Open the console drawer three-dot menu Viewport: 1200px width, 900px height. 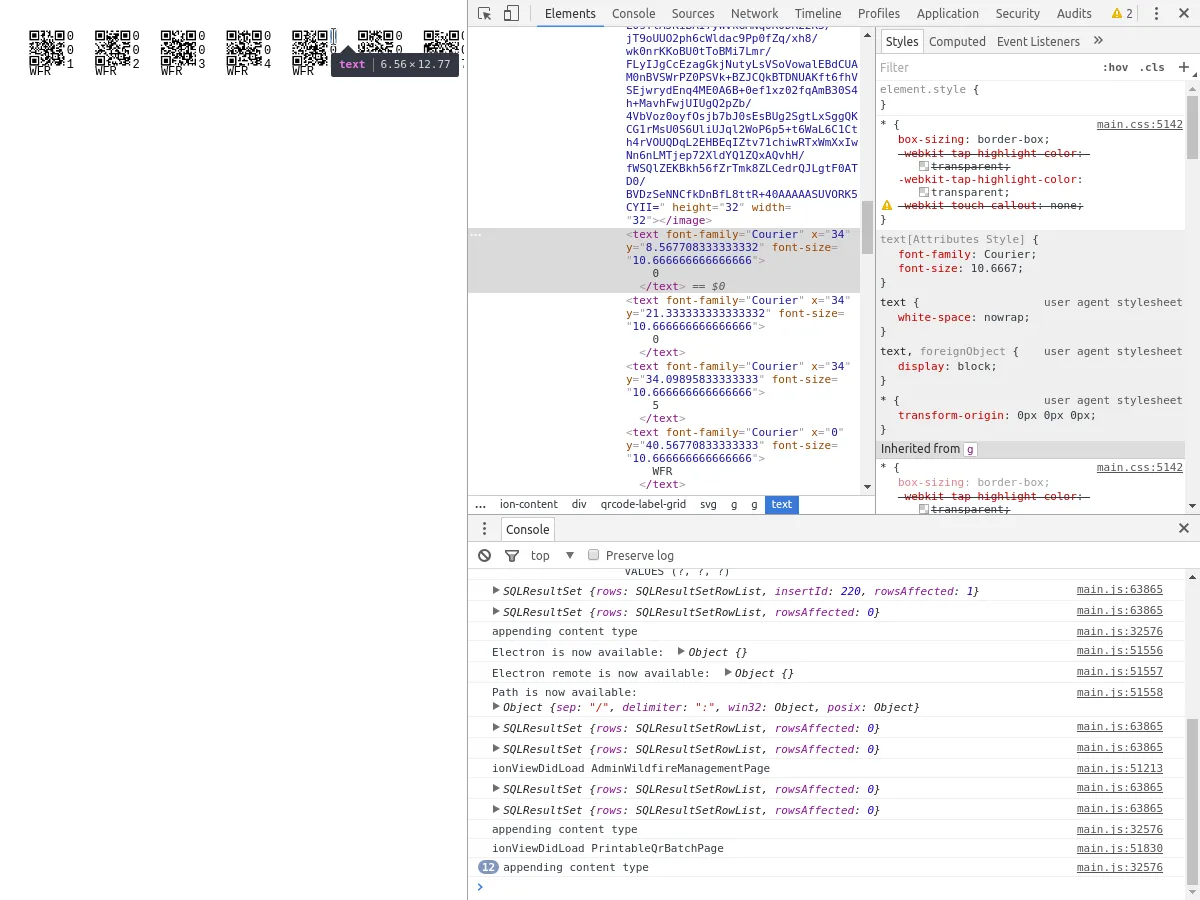pyautogui.click(x=484, y=529)
